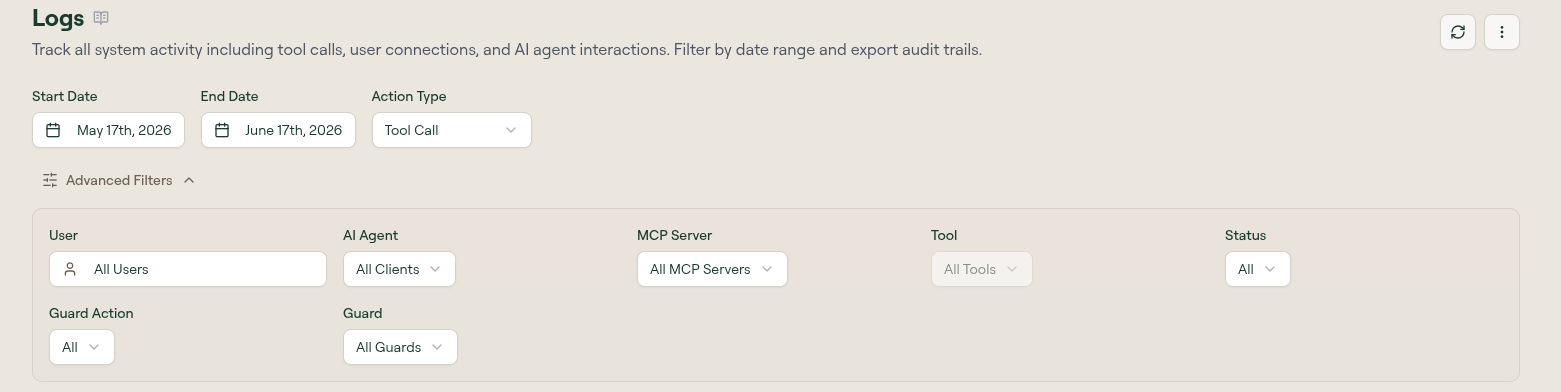Click the MCP Server label
This screenshot has height=392, width=1561.
pos(674,235)
